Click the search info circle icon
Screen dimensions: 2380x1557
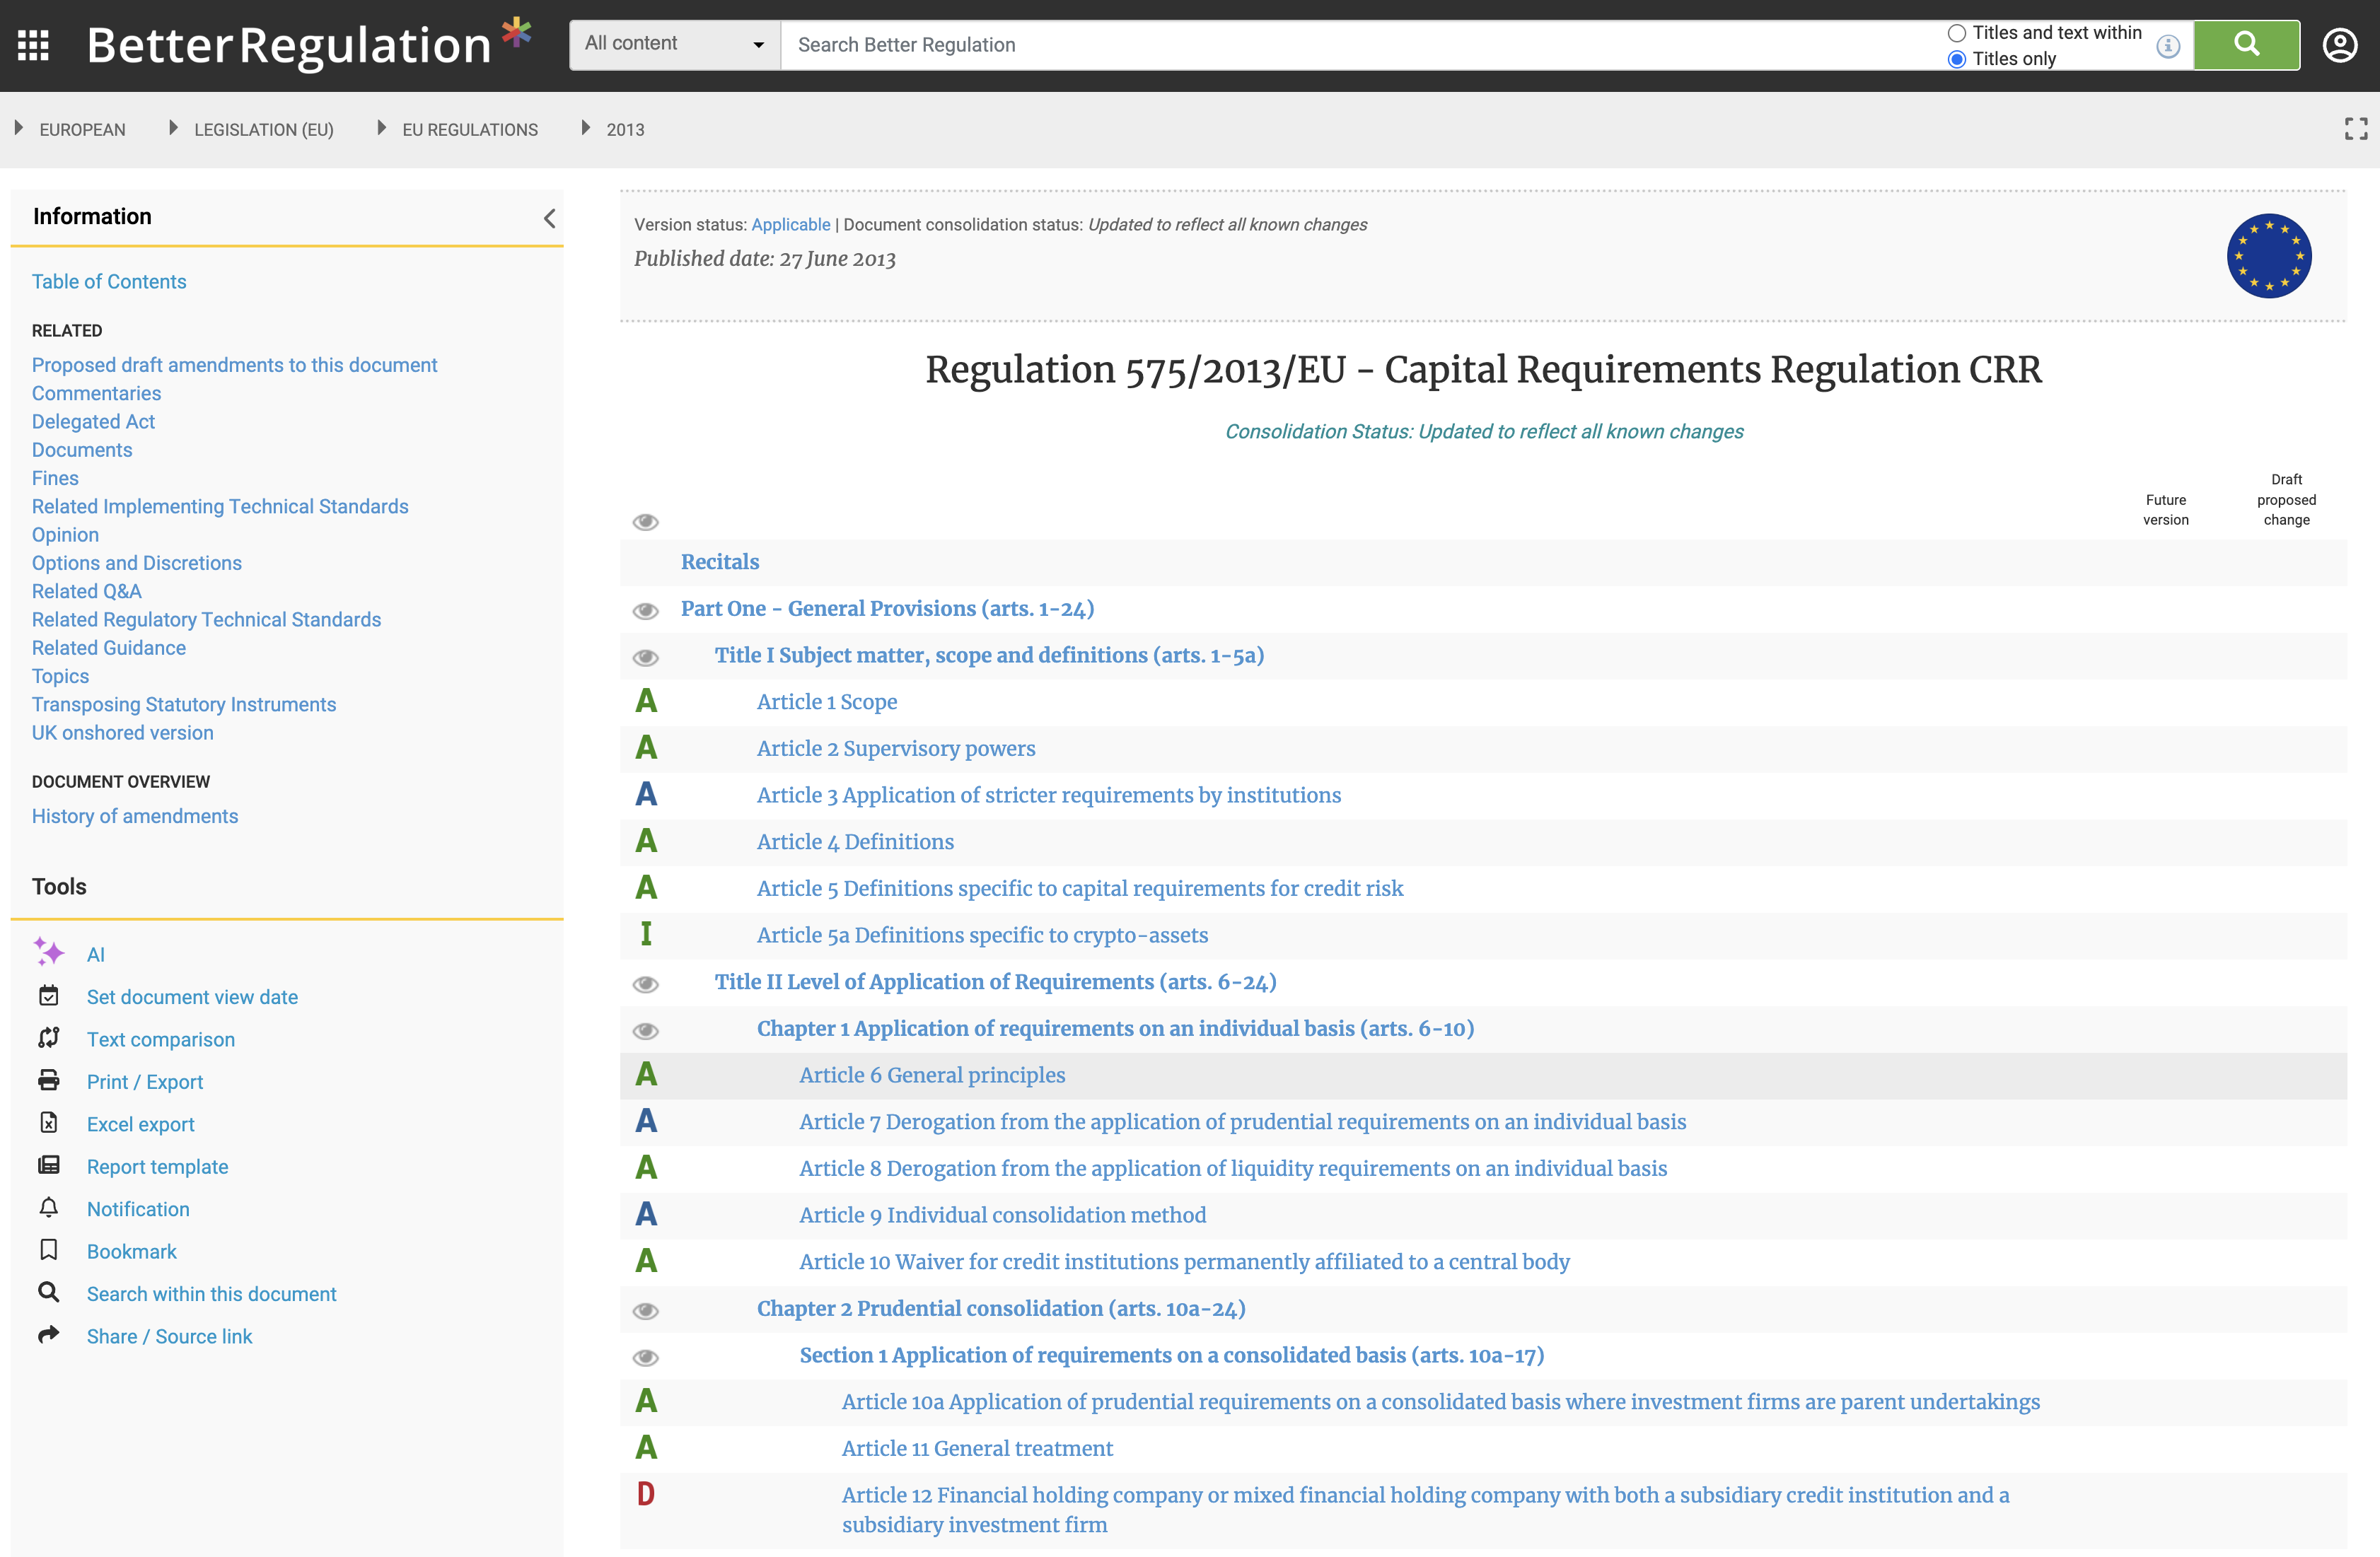click(x=2168, y=46)
